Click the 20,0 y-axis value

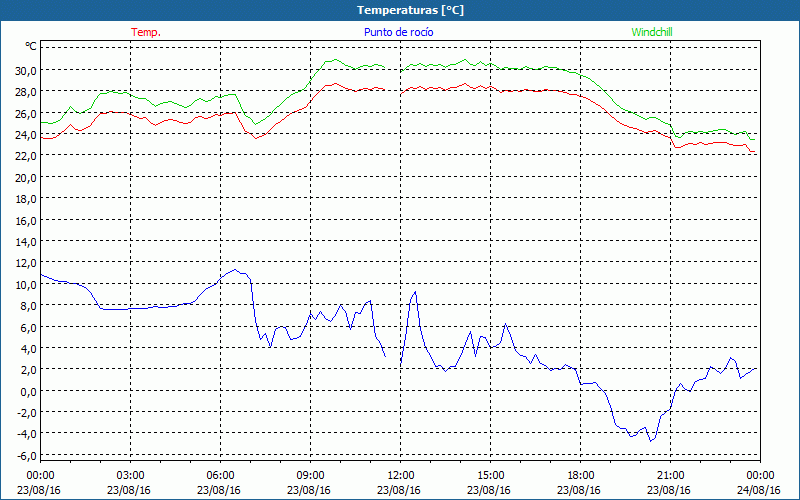27,178
